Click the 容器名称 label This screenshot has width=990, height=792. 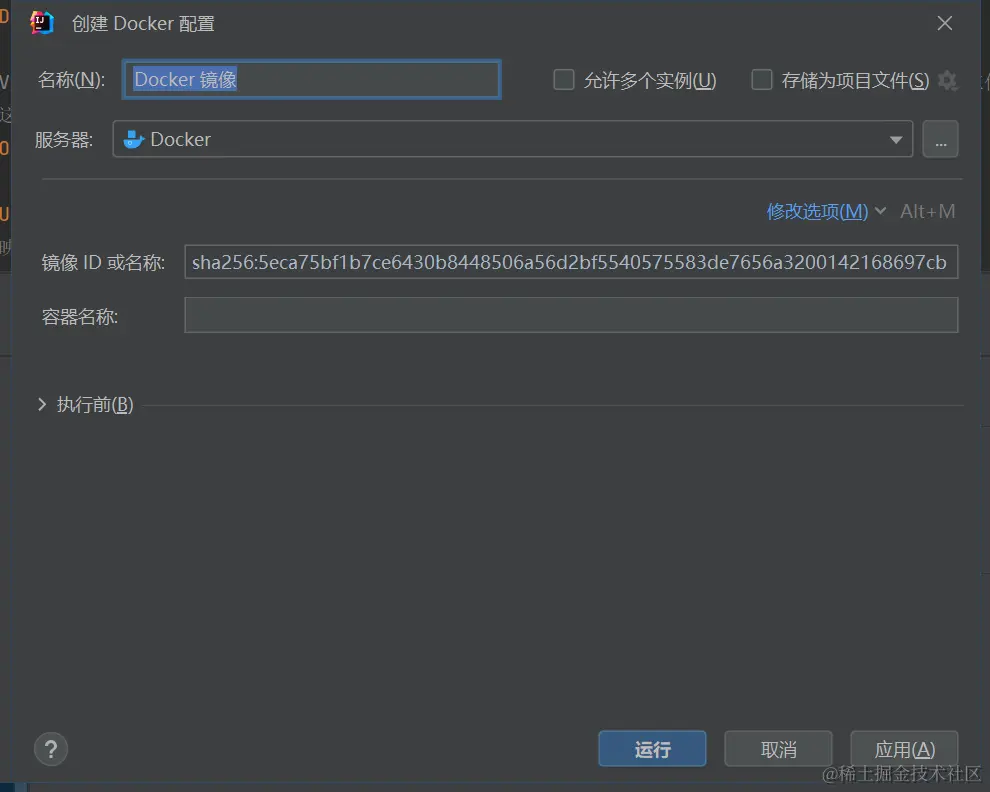tap(80, 316)
